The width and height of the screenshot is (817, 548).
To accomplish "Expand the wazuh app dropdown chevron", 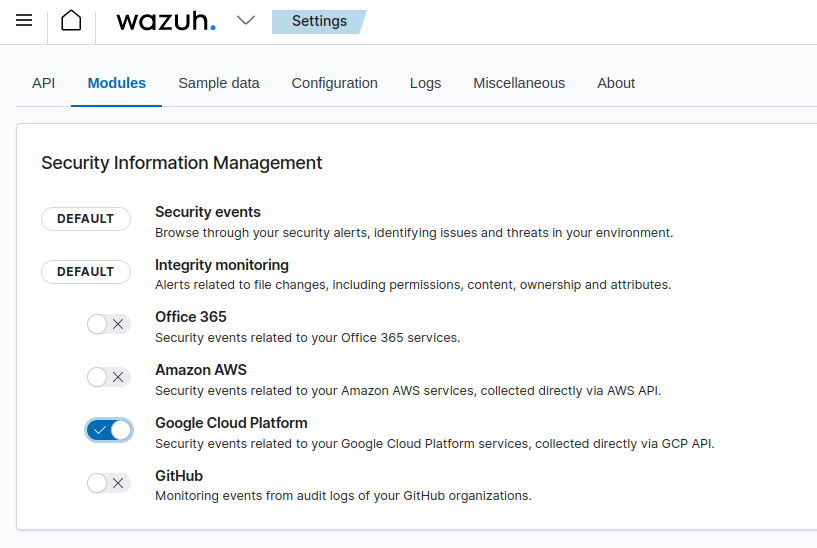I will point(245,20).
